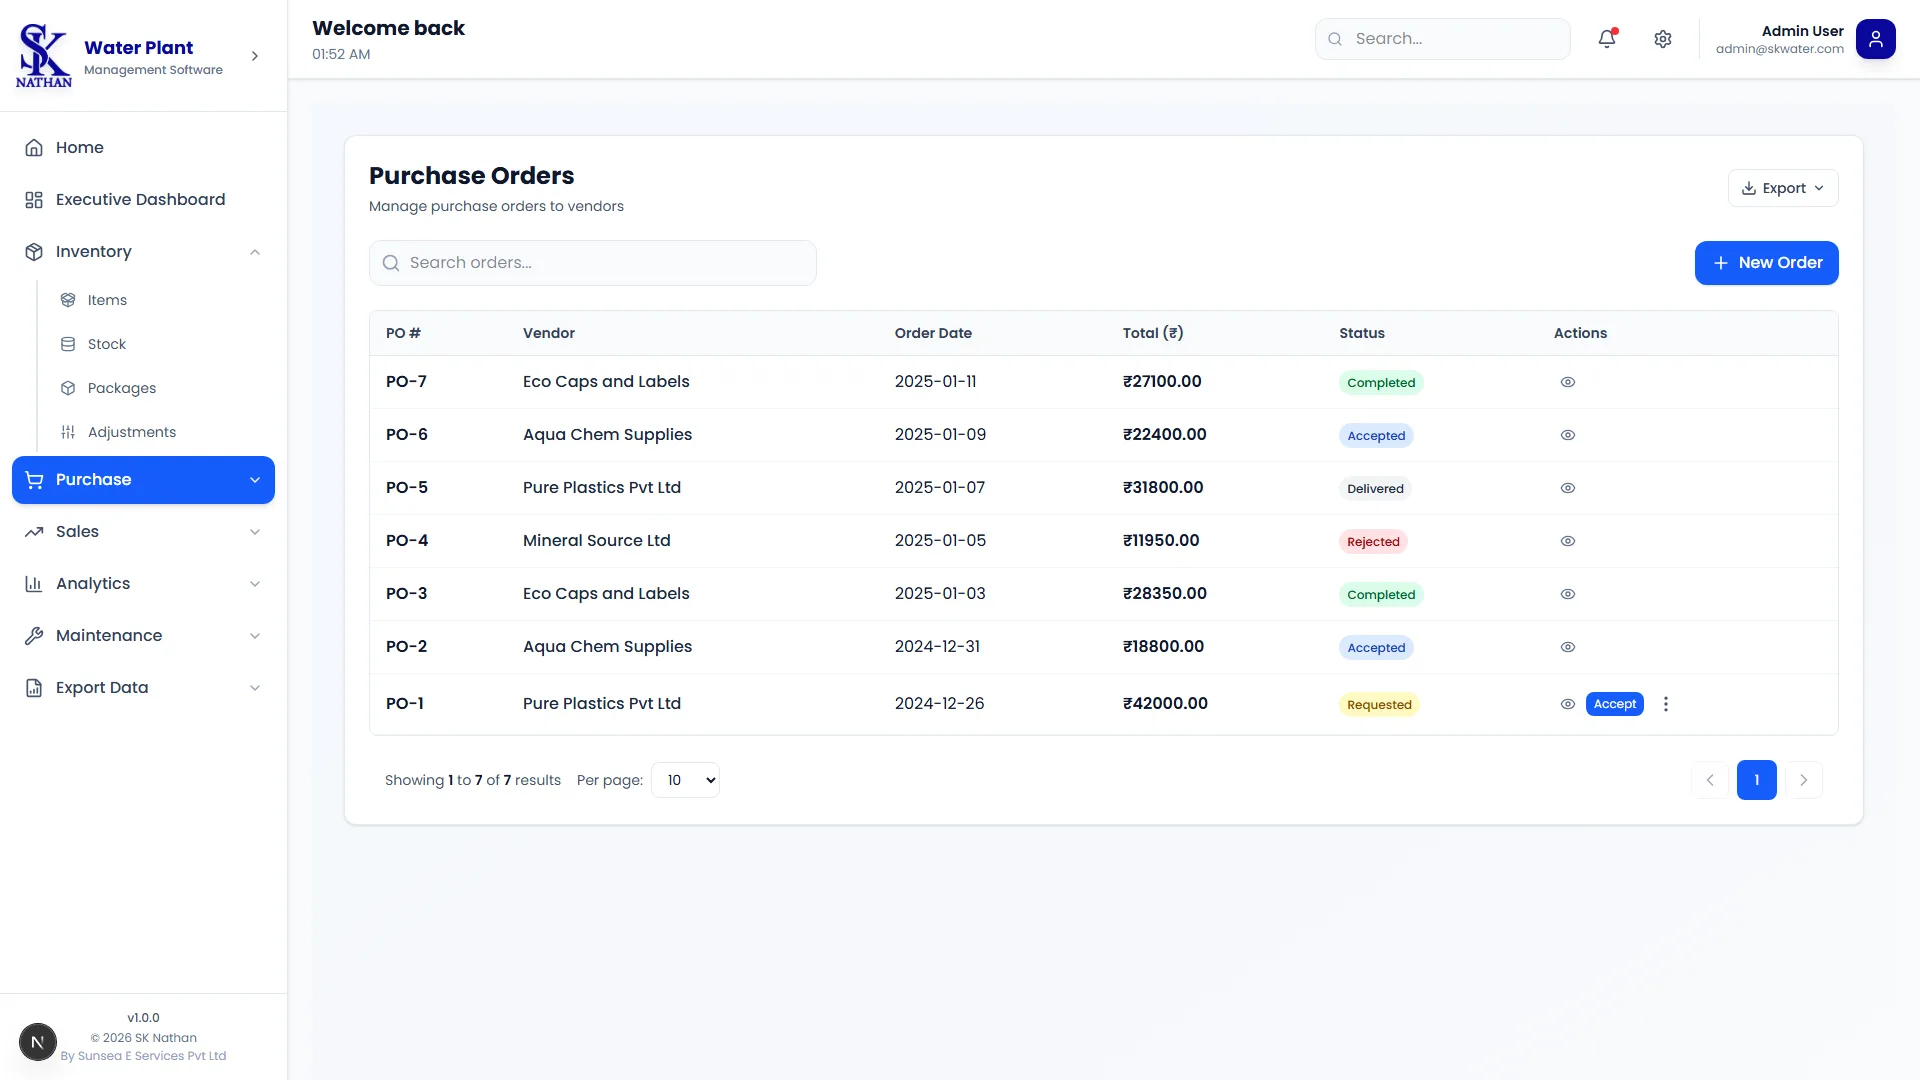The image size is (1920, 1080).
Task: Collapse the Inventory section chevron
Action: 255,252
